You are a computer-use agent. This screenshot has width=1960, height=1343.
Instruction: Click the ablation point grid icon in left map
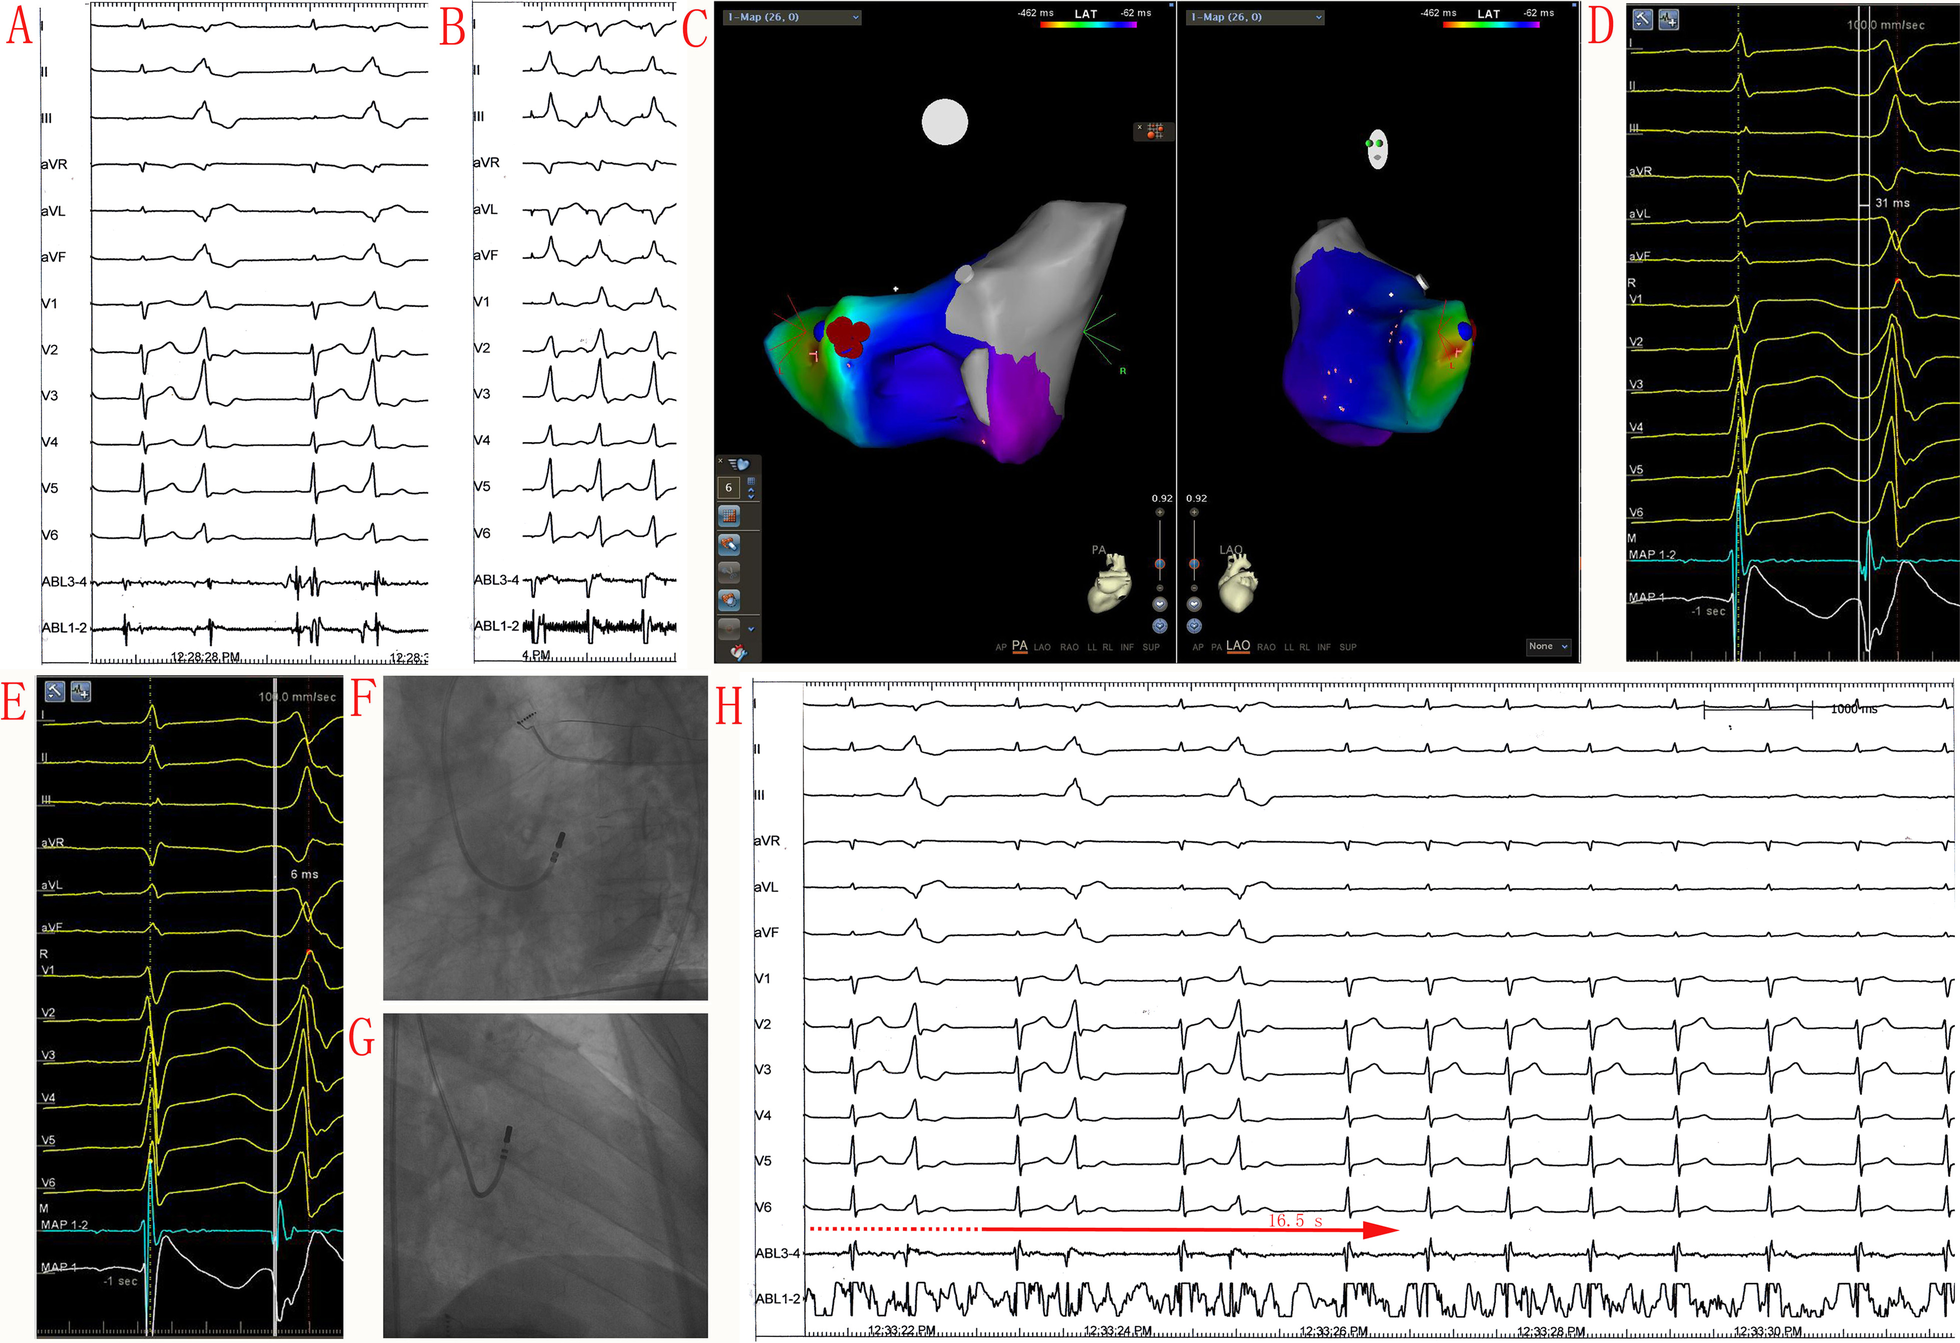click(1155, 130)
